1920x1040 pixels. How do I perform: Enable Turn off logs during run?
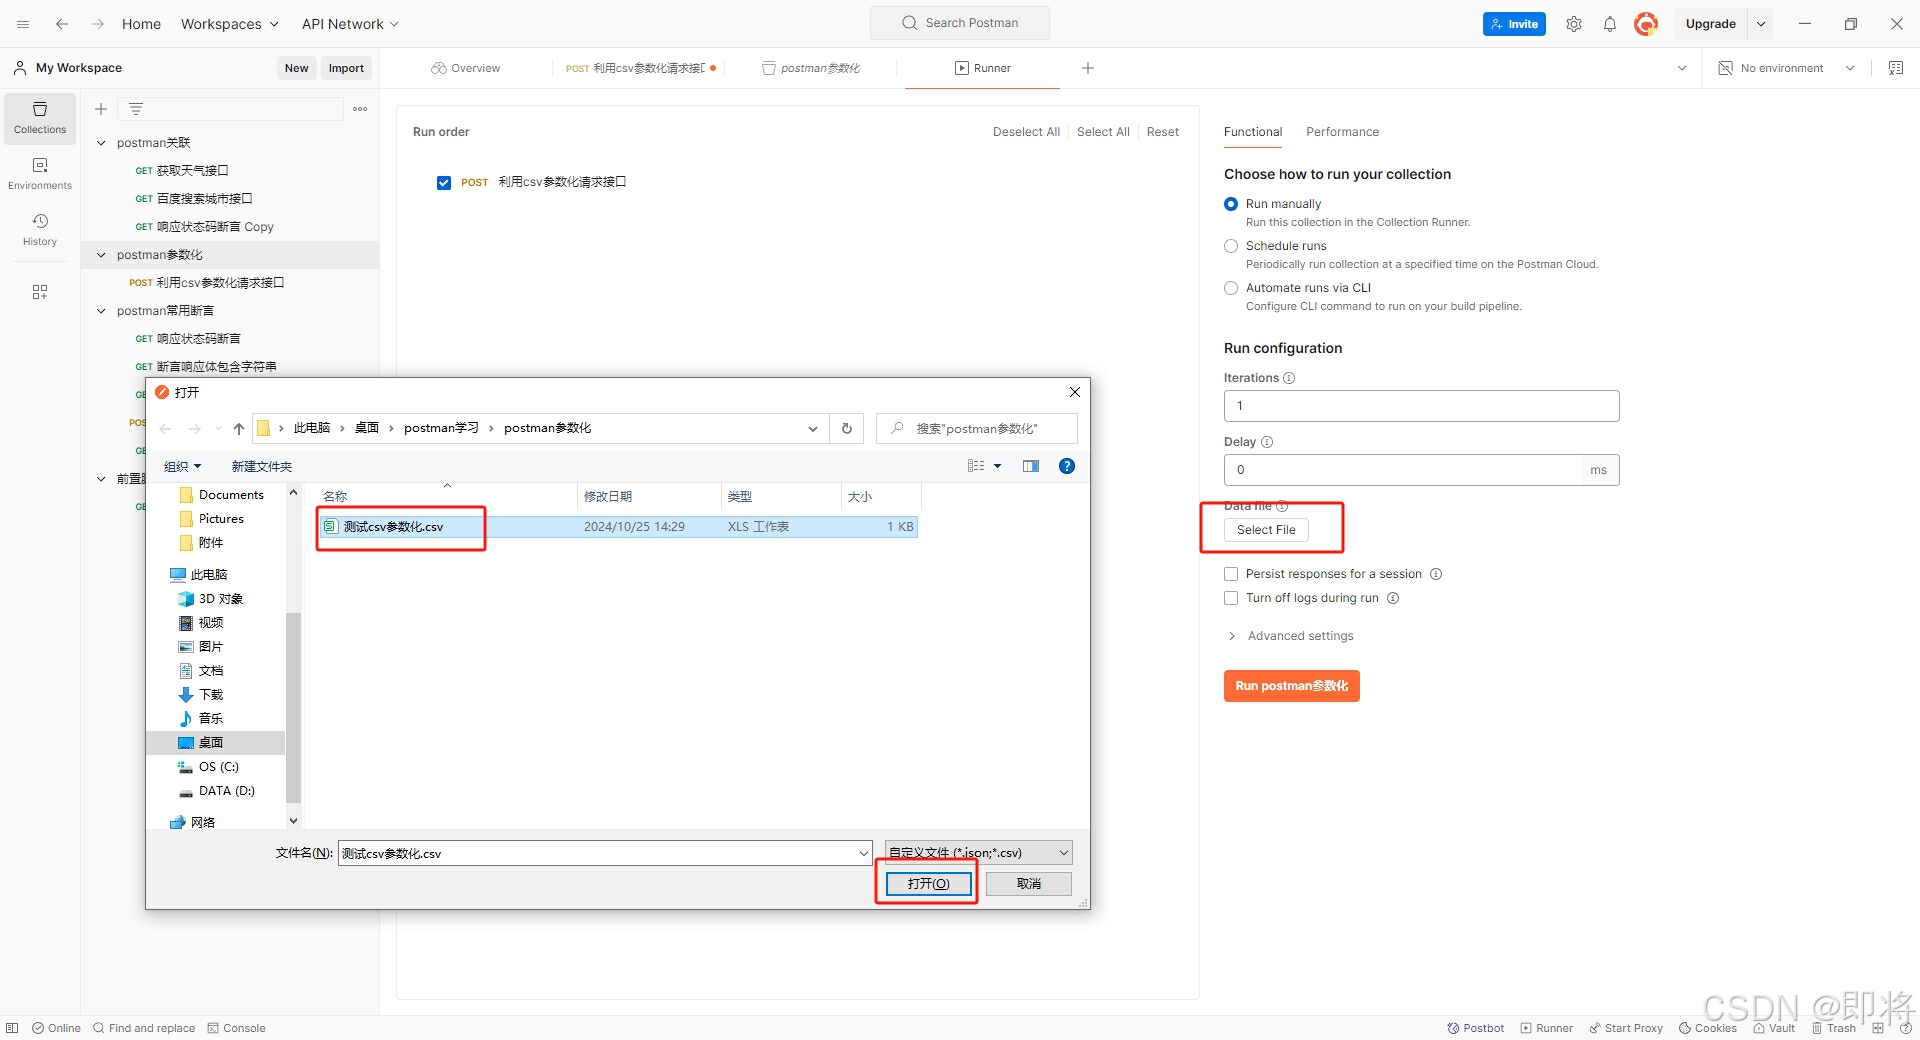pos(1231,598)
